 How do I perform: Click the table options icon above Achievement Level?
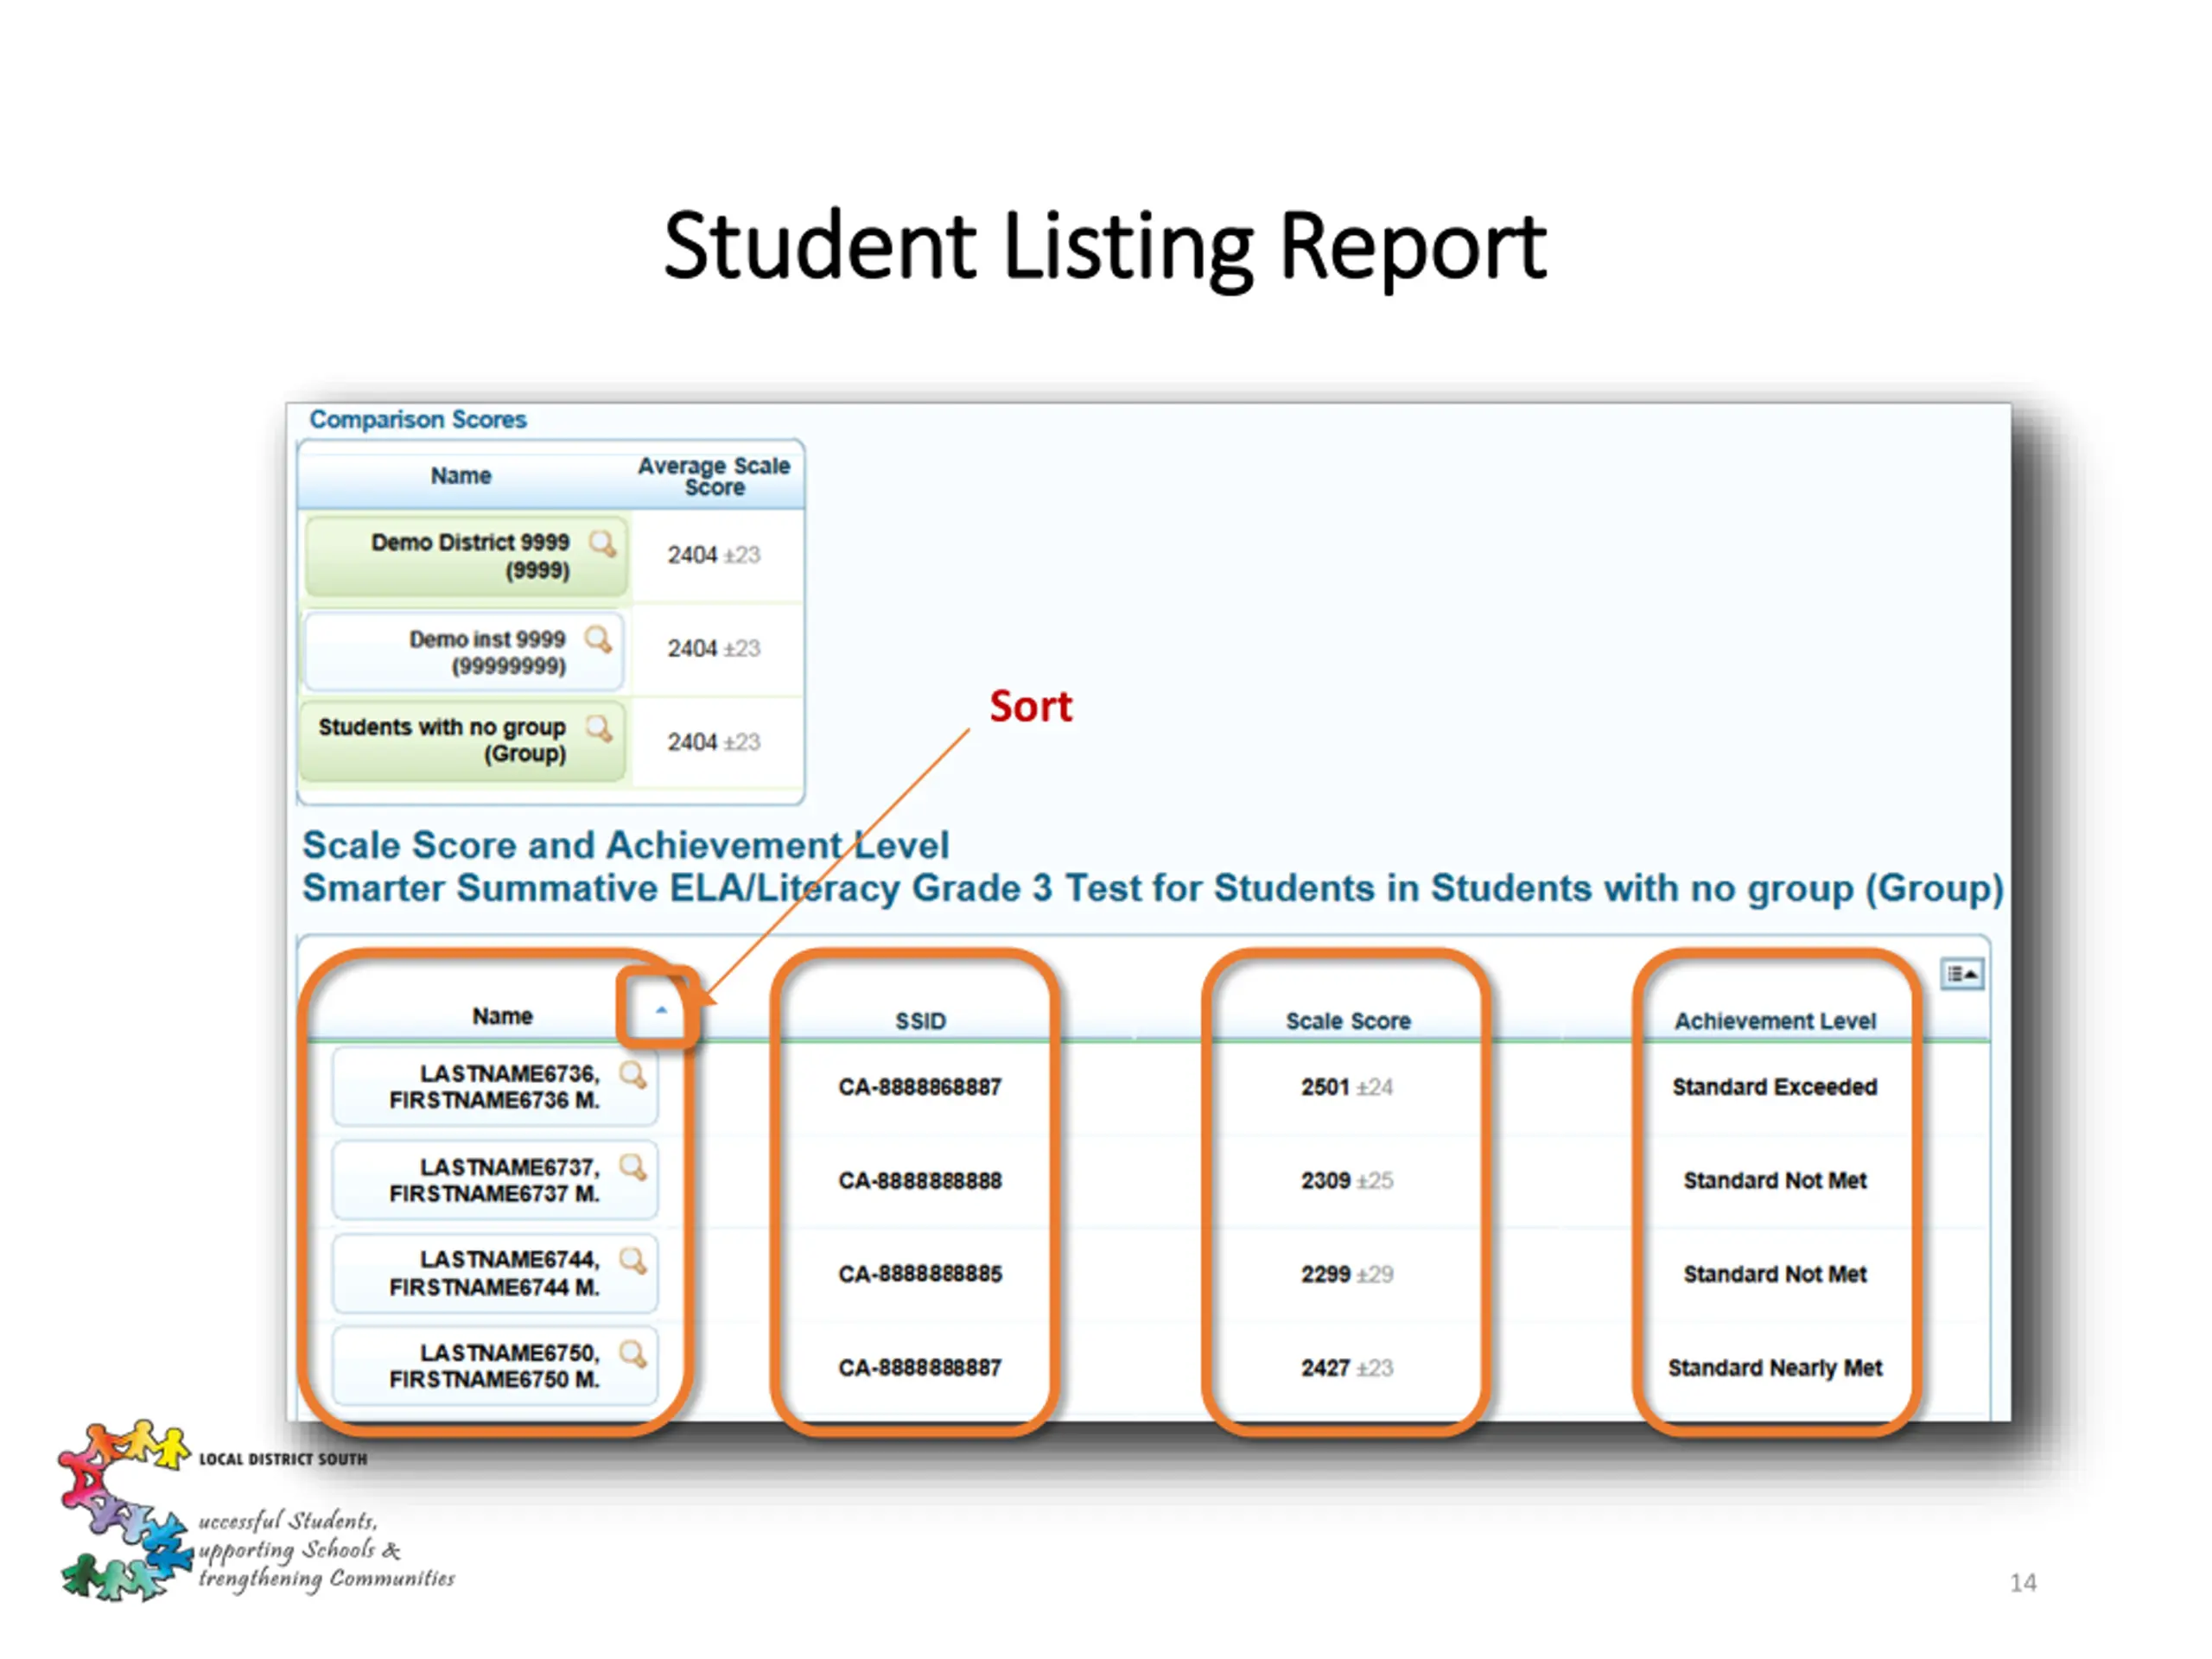pos(1962,973)
